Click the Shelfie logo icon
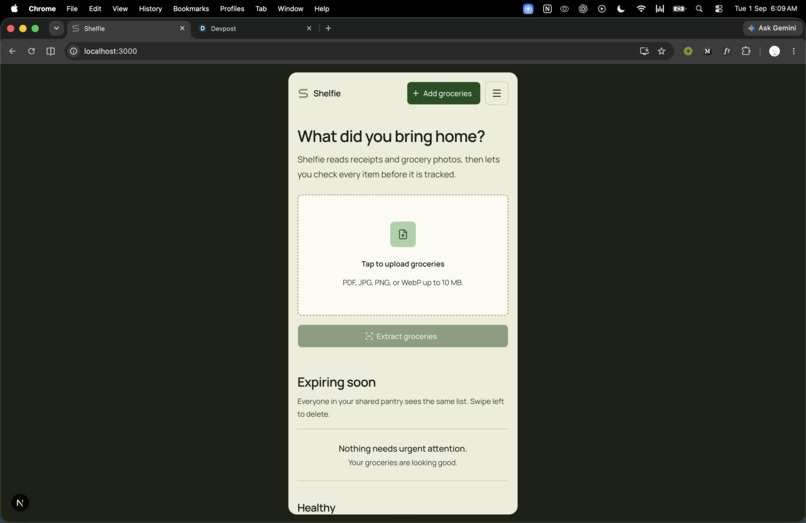Screen dimensions: 806x523 tap(303, 93)
